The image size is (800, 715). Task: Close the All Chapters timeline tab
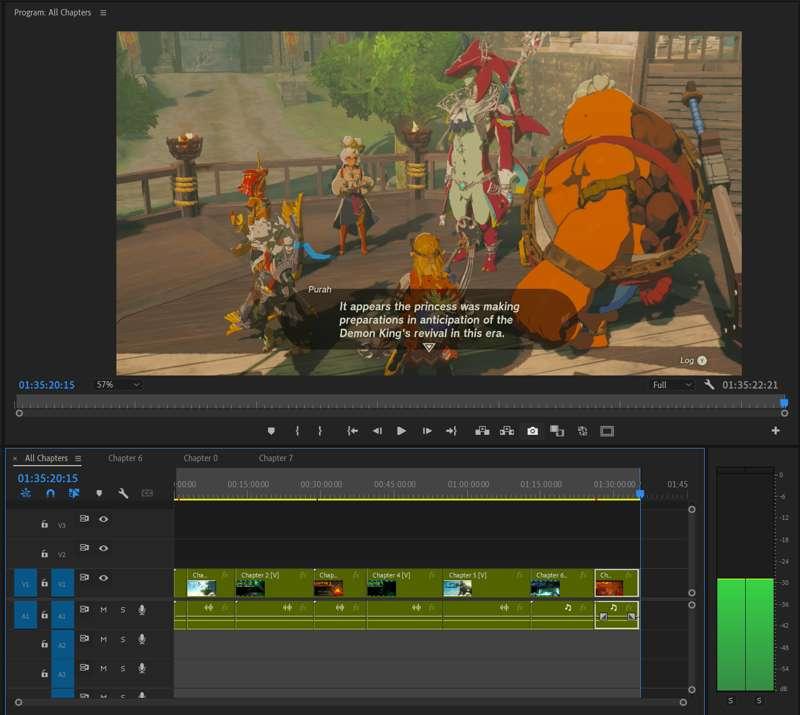pyautogui.click(x=15, y=458)
